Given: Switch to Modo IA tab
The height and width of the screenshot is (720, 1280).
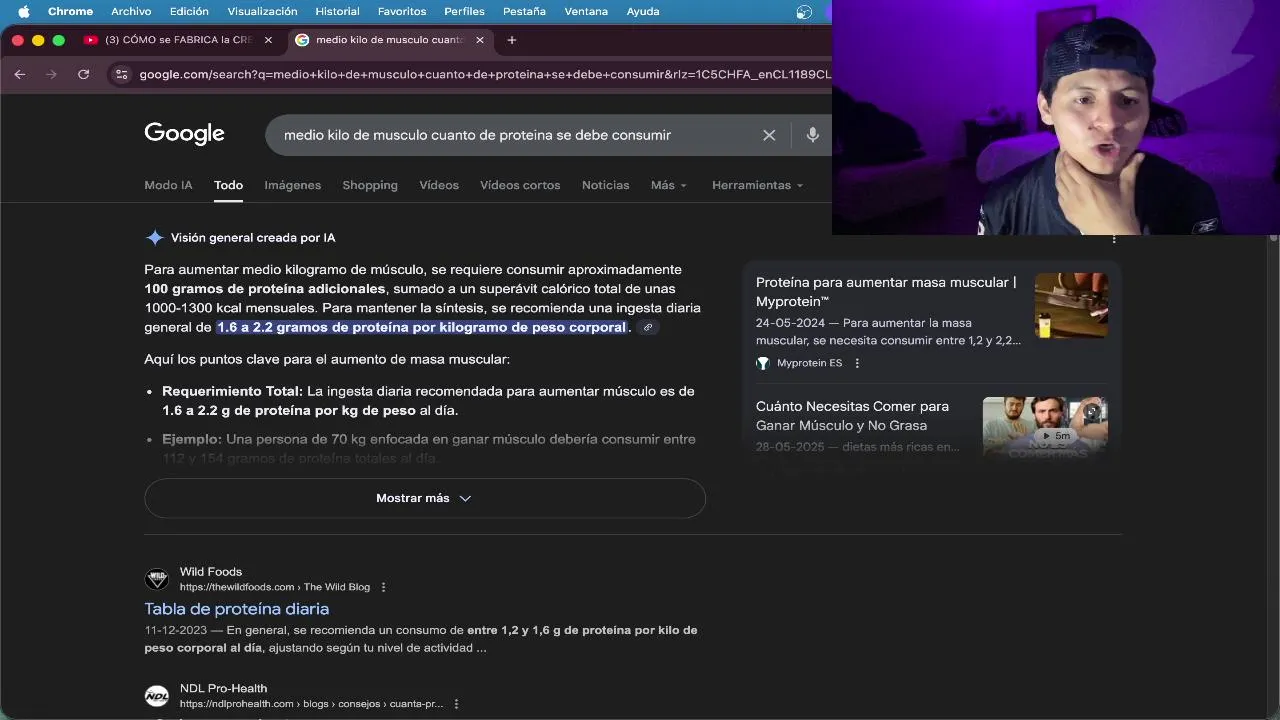Looking at the screenshot, I should 168,185.
